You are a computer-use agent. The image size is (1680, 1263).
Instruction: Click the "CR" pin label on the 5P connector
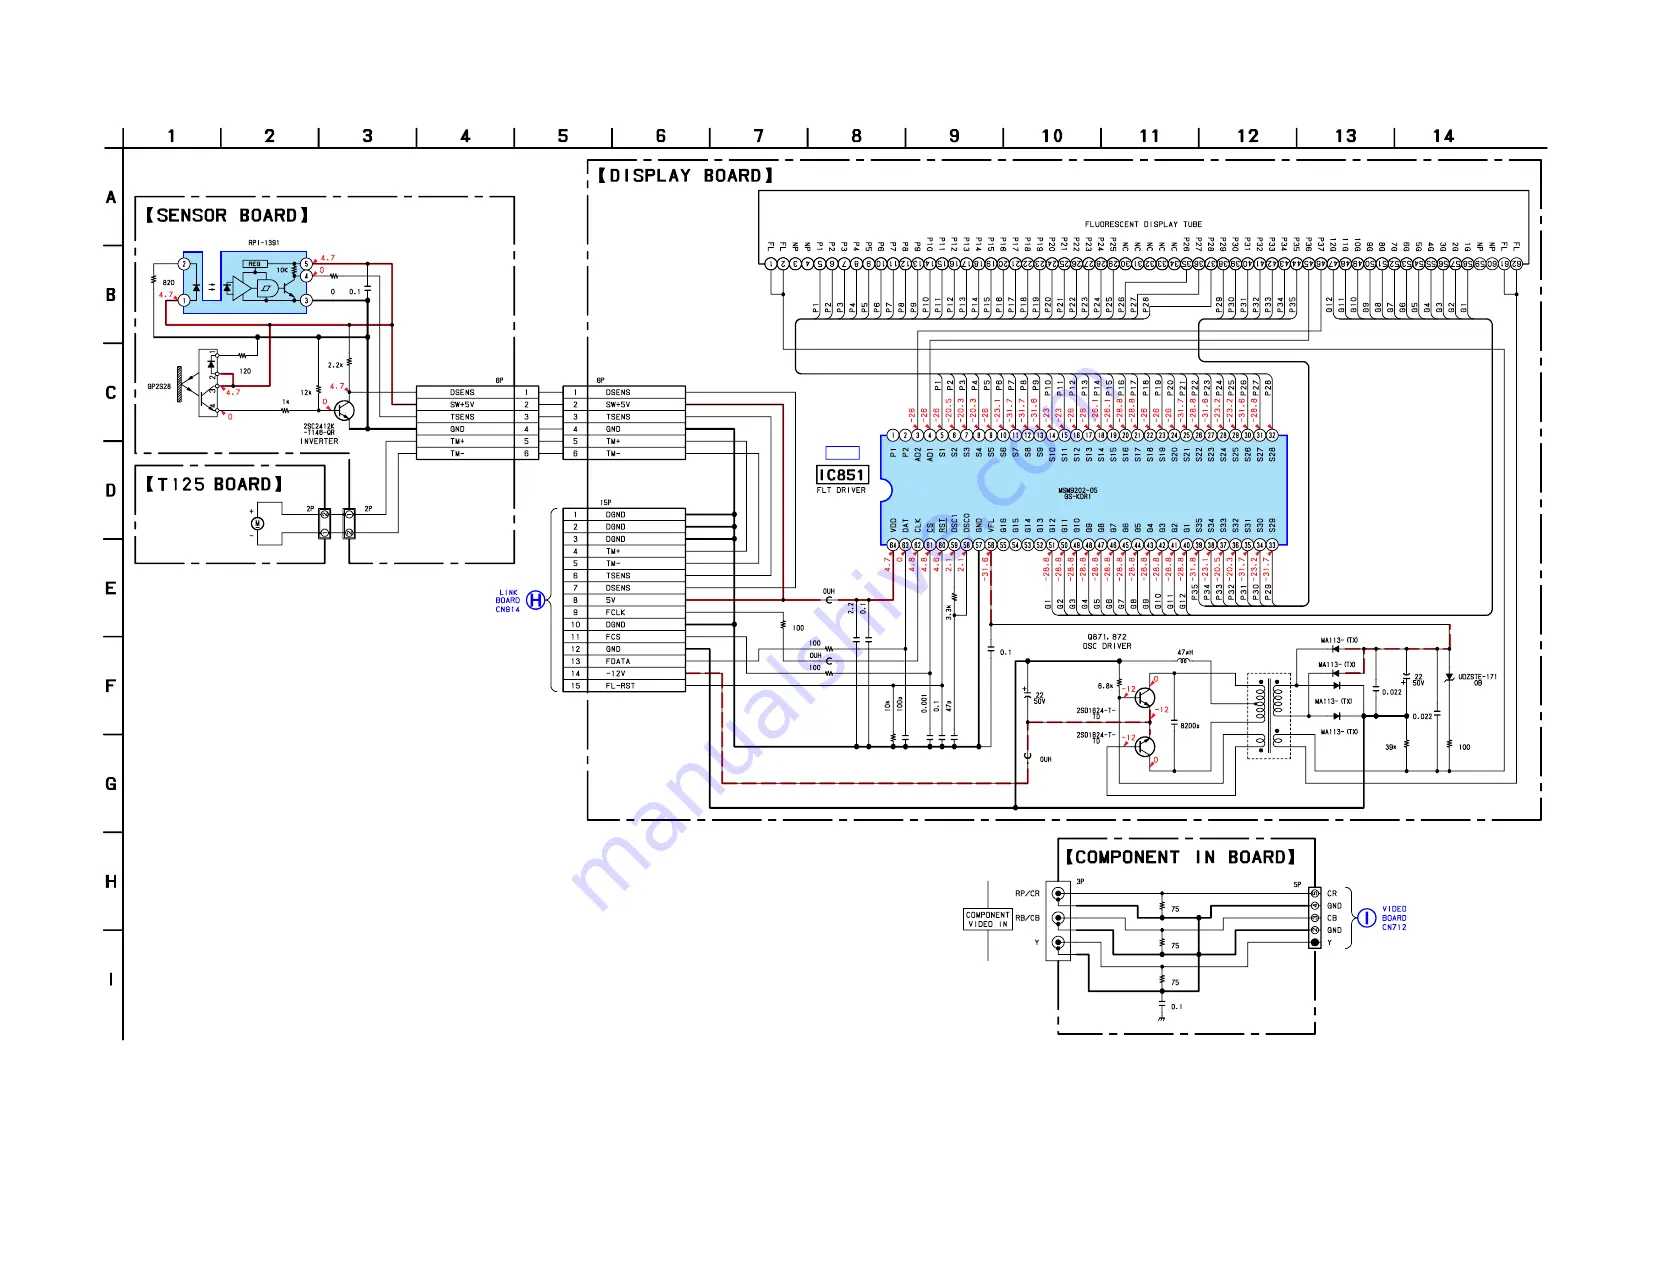click(x=1332, y=894)
